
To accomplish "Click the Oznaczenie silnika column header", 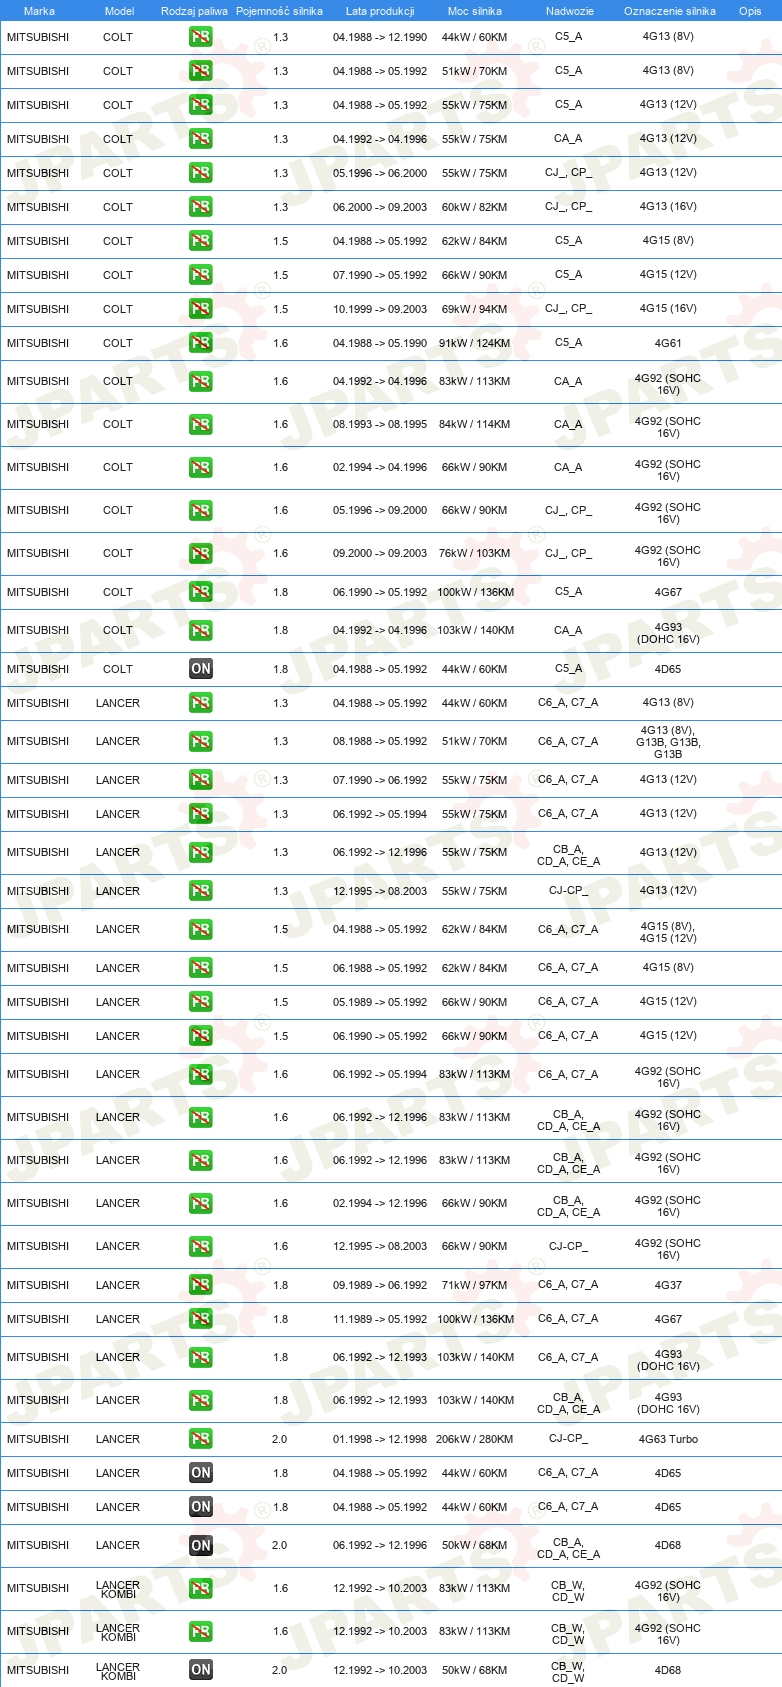I will (x=670, y=11).
